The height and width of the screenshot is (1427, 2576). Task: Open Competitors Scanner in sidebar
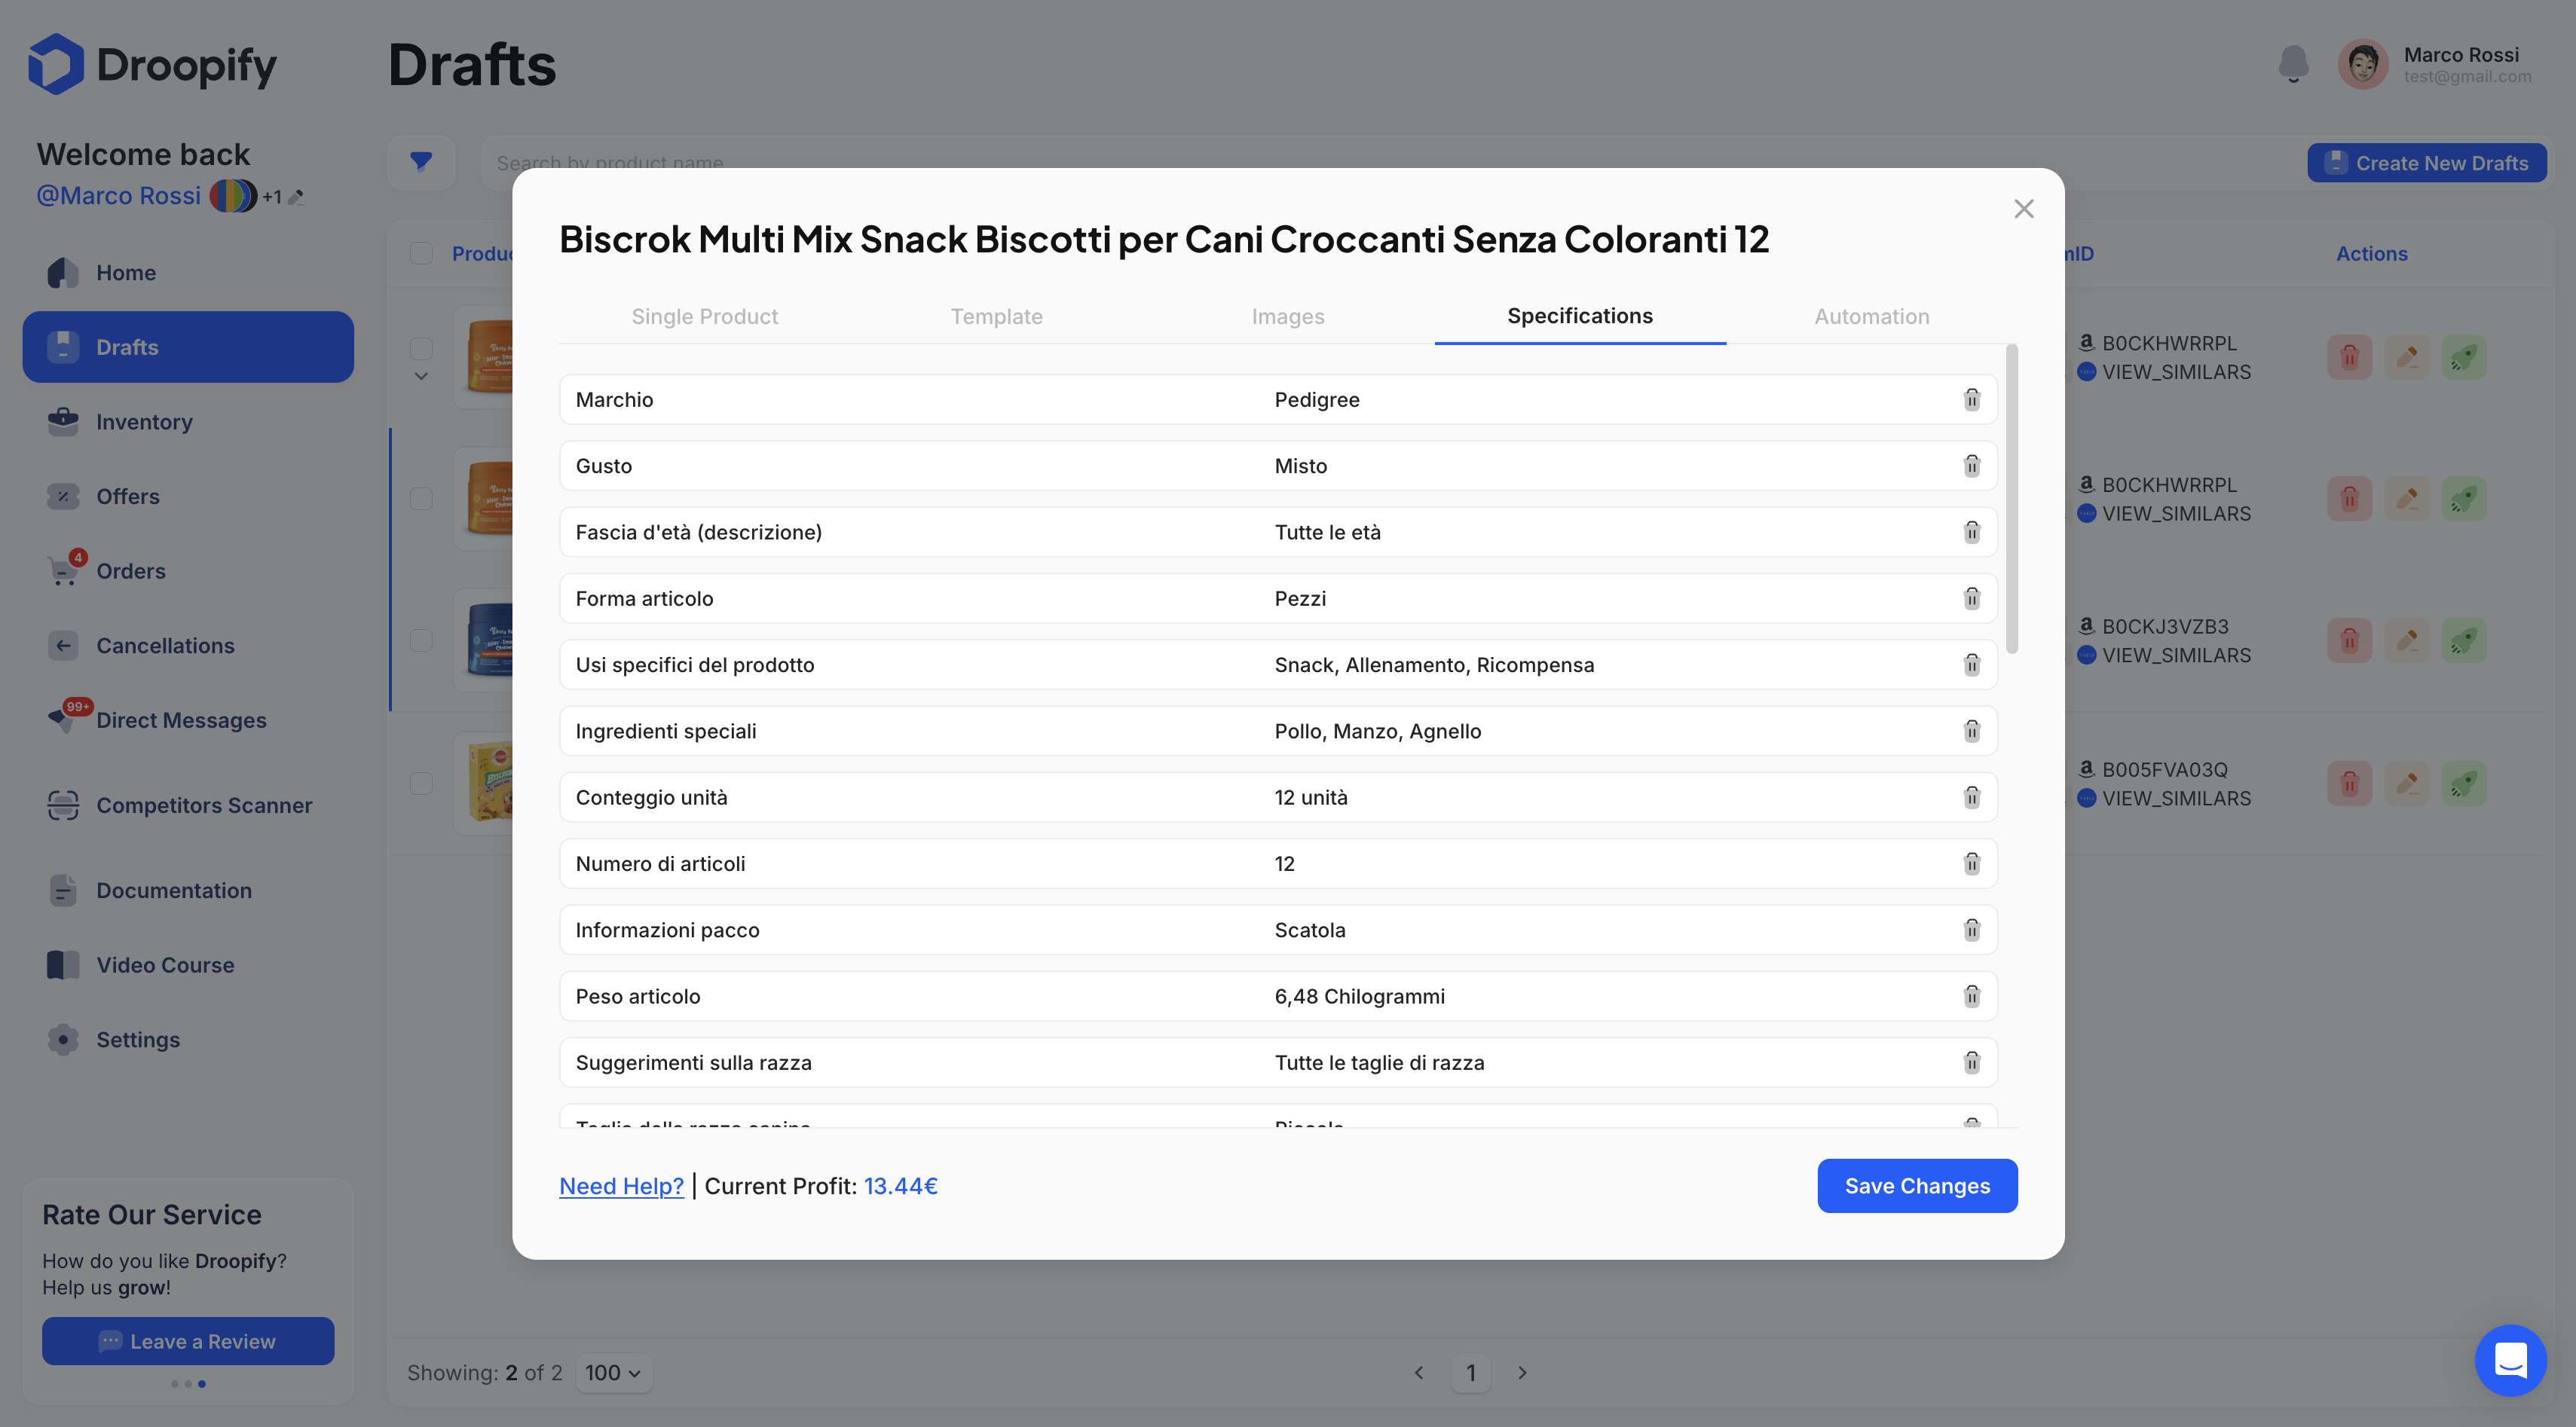pyautogui.click(x=188, y=805)
